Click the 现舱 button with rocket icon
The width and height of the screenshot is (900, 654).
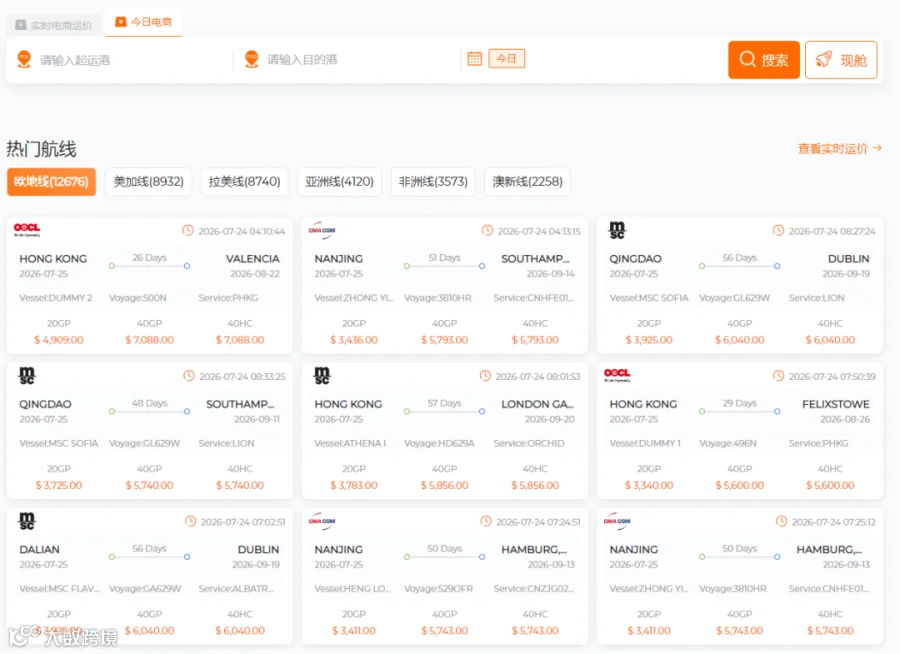tap(841, 60)
